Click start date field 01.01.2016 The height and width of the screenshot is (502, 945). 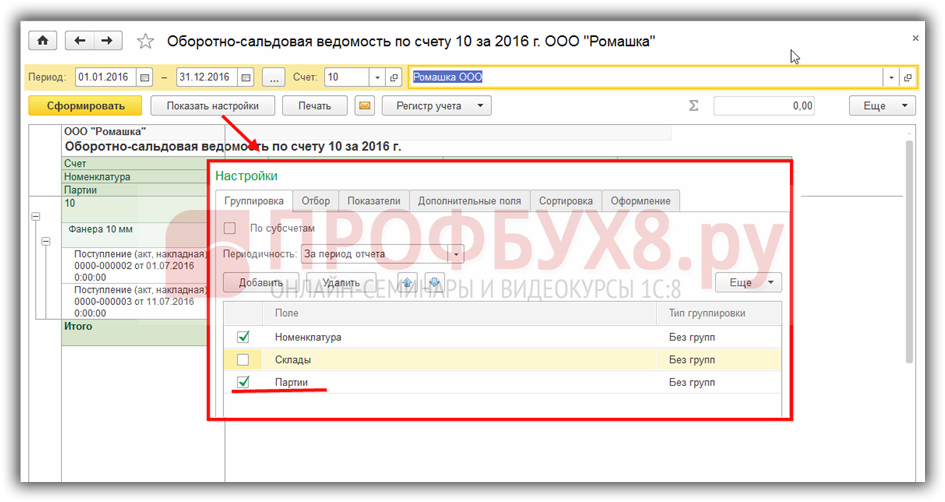click(106, 78)
